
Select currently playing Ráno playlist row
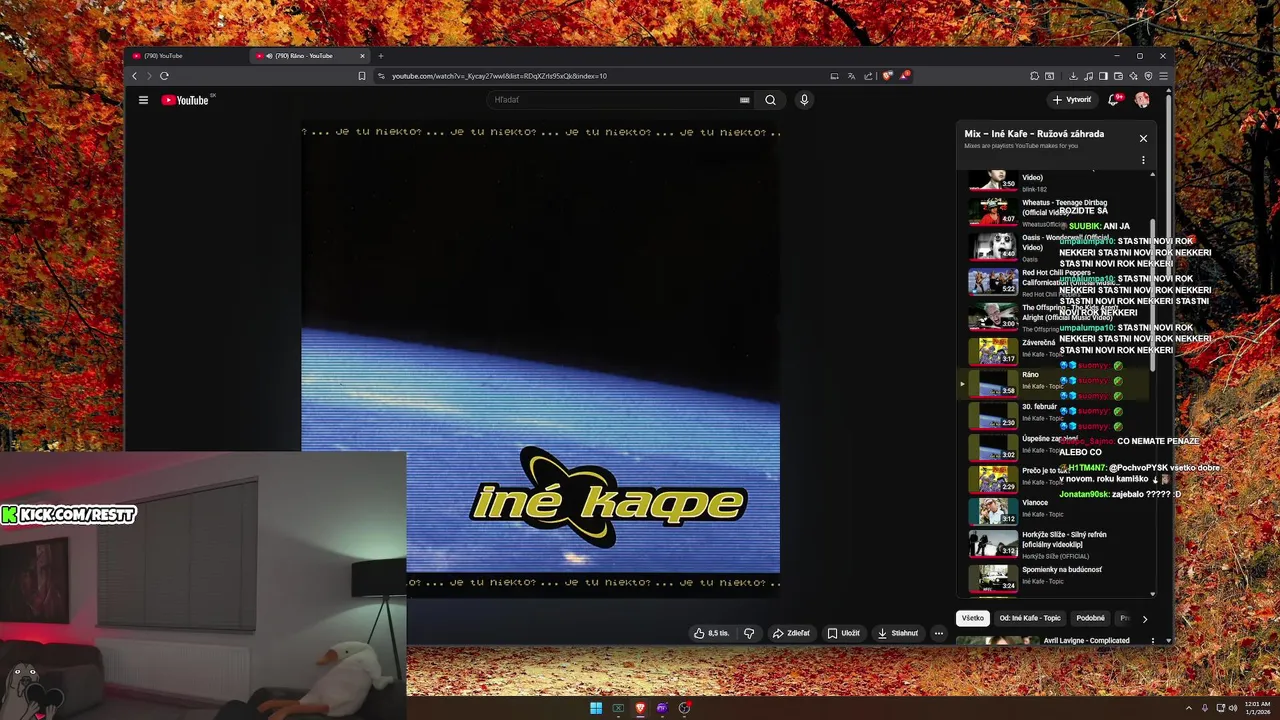1055,382
